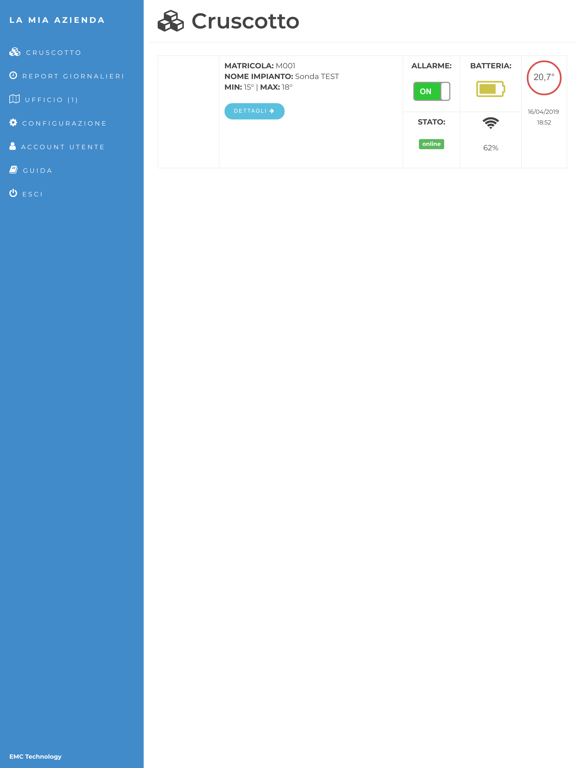The height and width of the screenshot is (768, 576).
Task: Open Report Giornalieri in sidebar
Action: click(67, 76)
